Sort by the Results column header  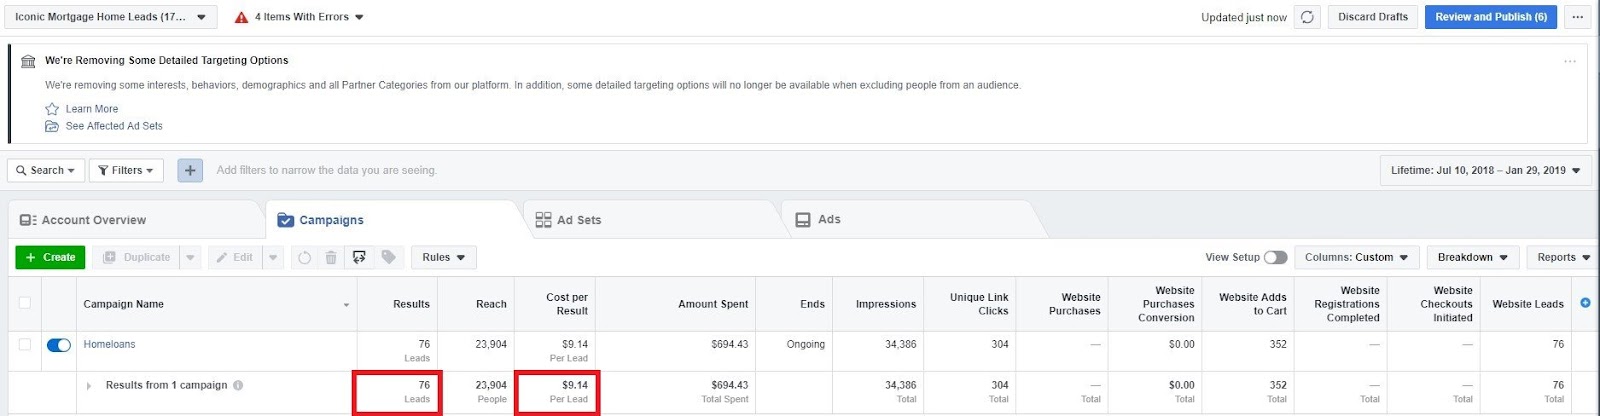(x=397, y=304)
